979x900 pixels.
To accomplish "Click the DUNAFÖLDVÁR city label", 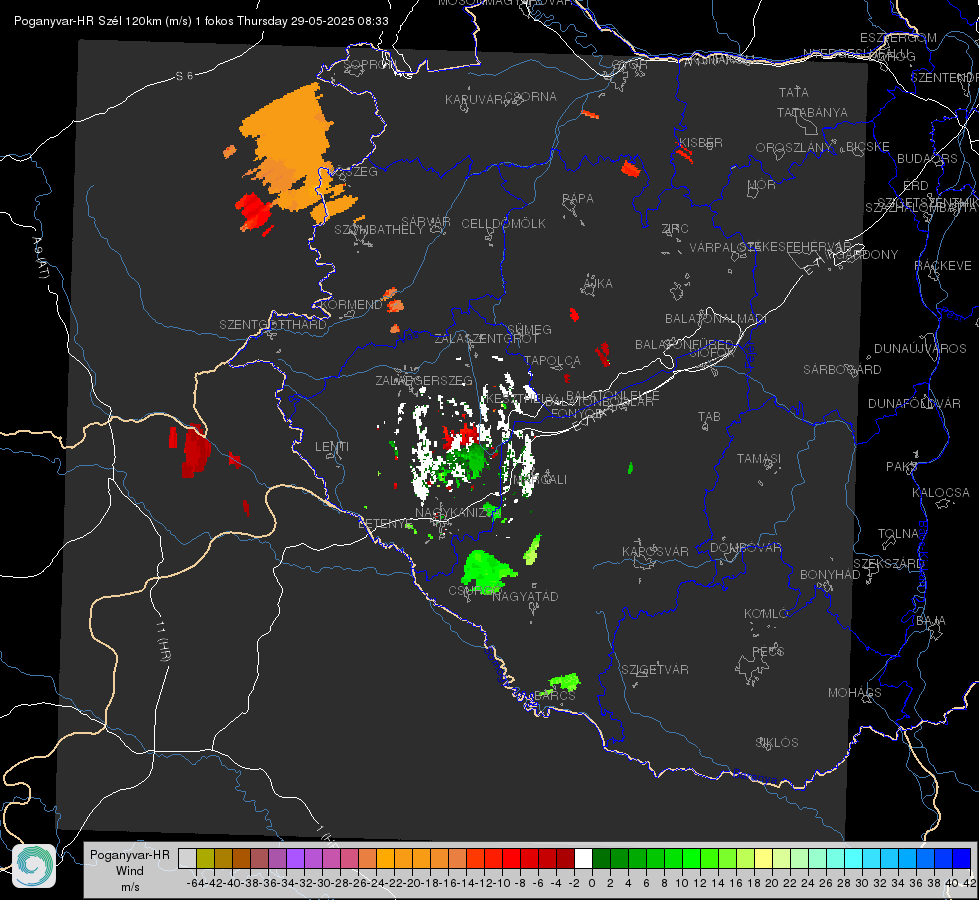I will click(x=914, y=403).
